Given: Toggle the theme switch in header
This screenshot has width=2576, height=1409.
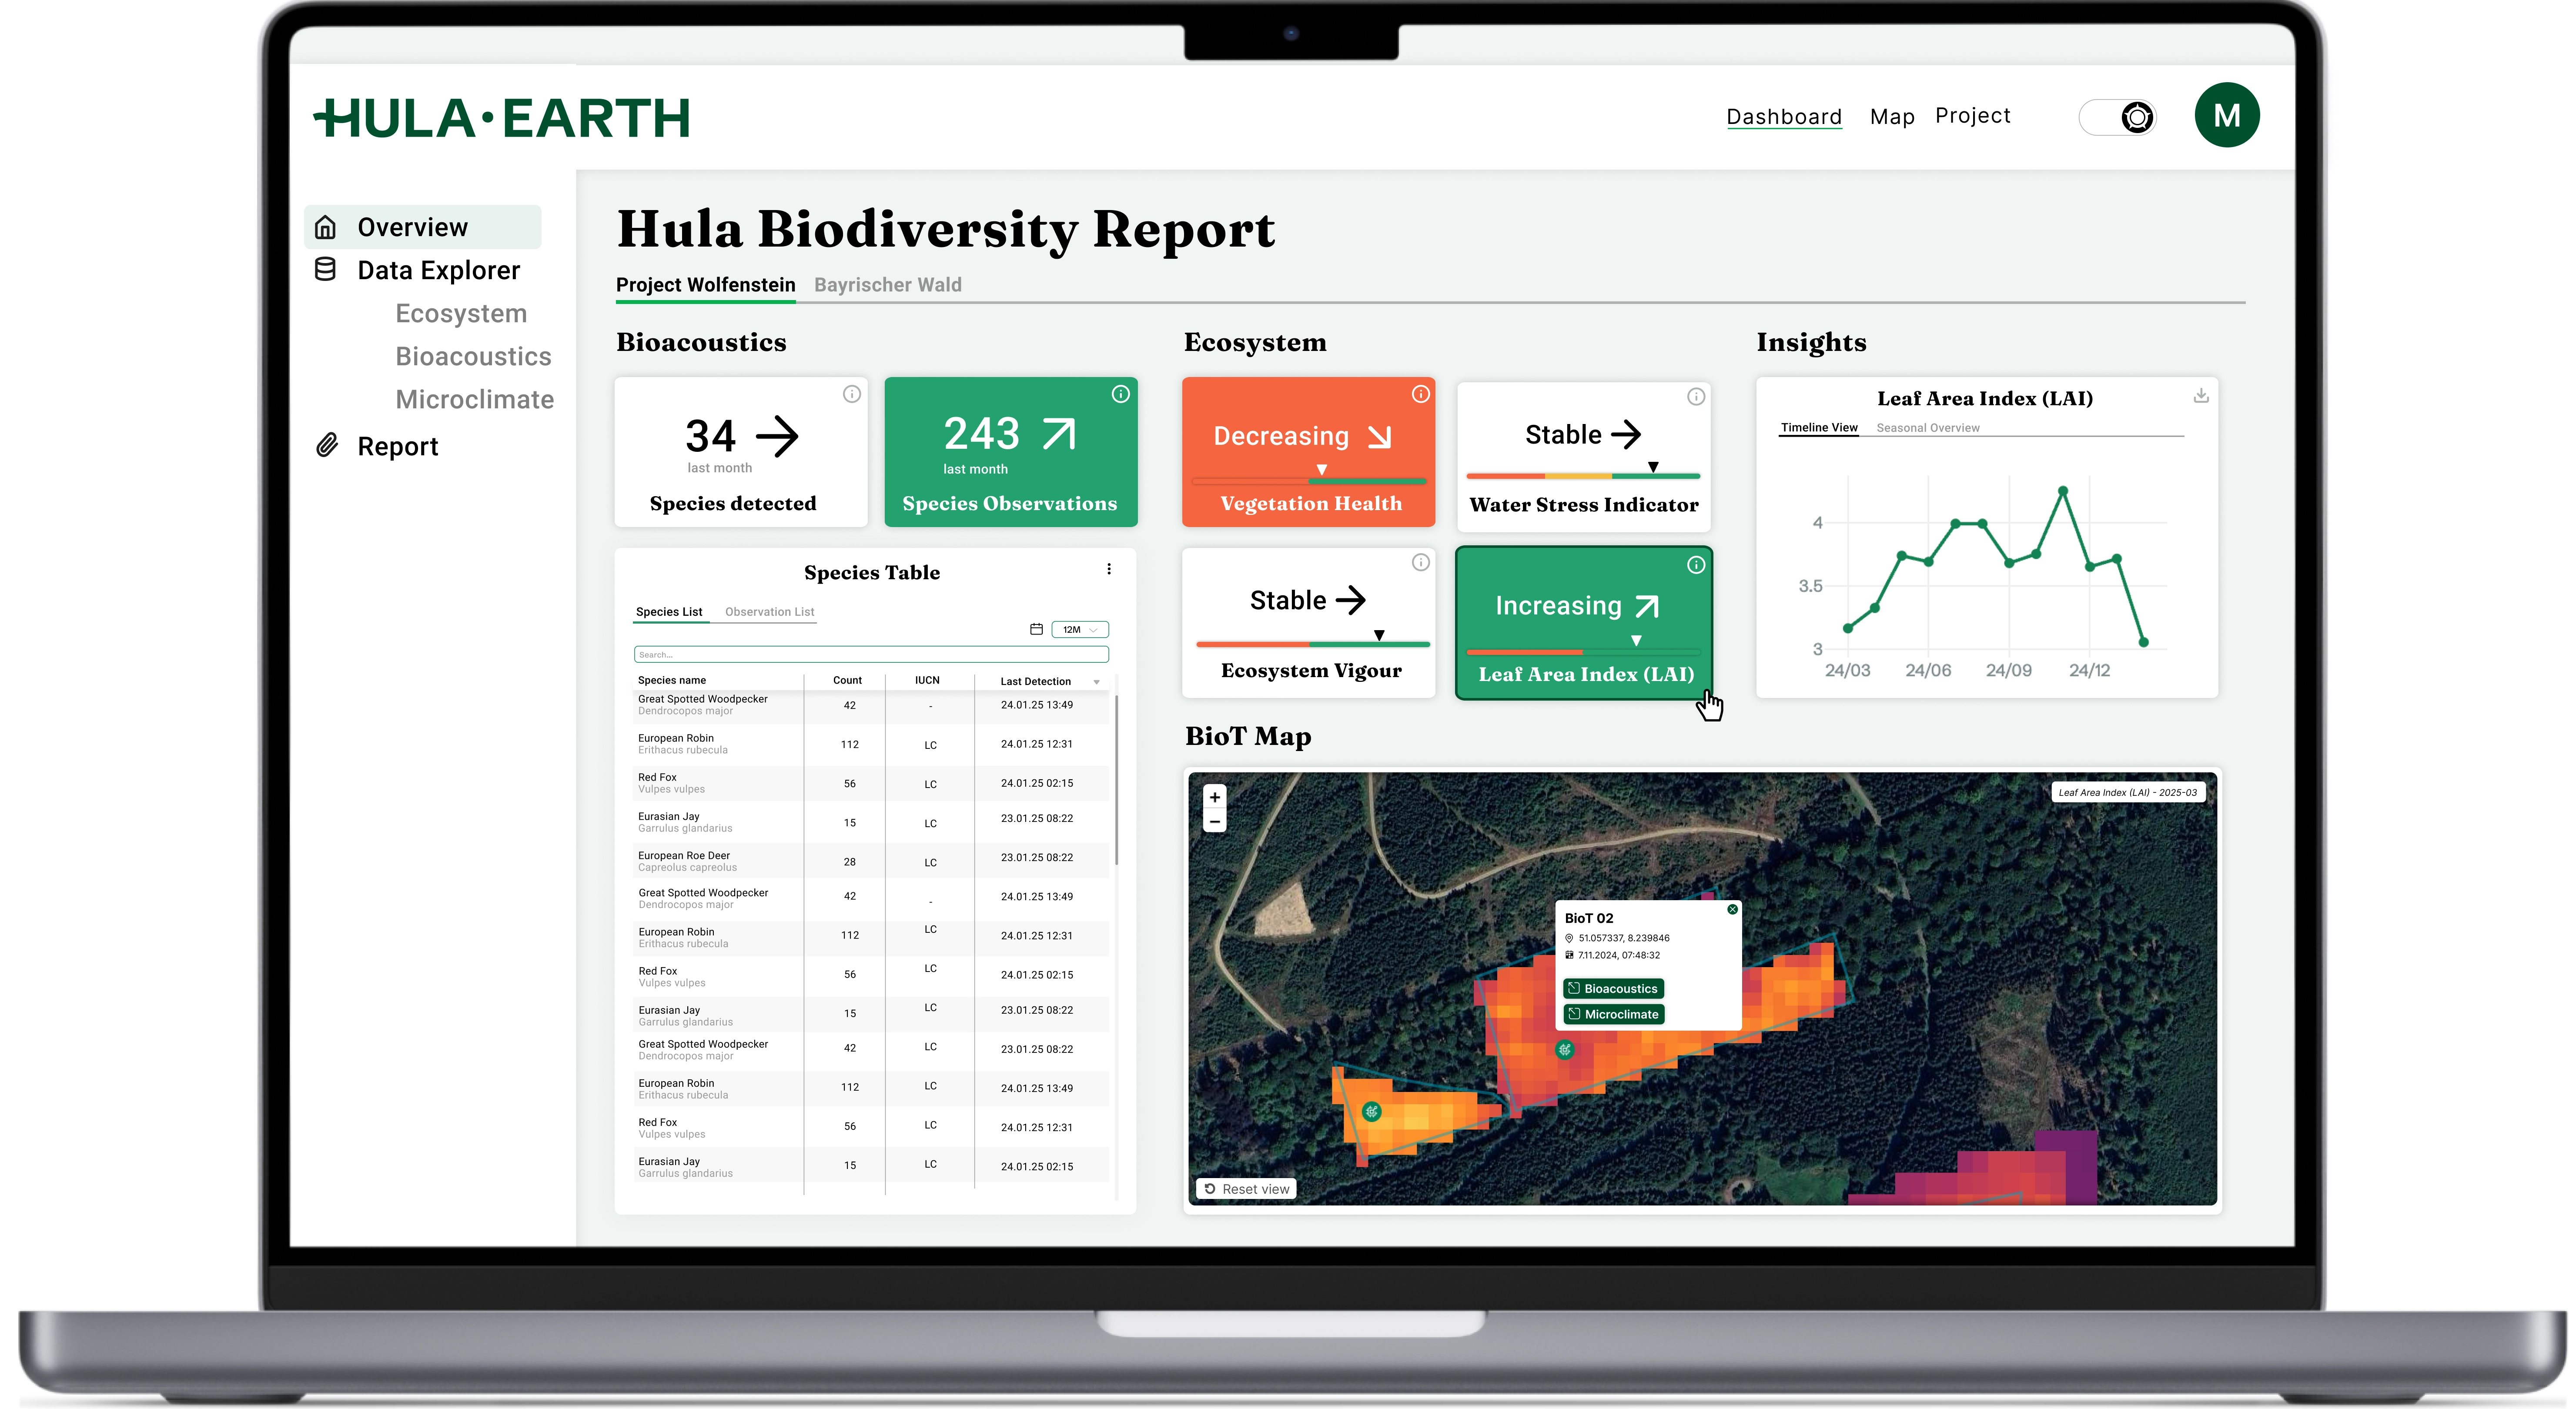Looking at the screenshot, I should click(x=2117, y=117).
